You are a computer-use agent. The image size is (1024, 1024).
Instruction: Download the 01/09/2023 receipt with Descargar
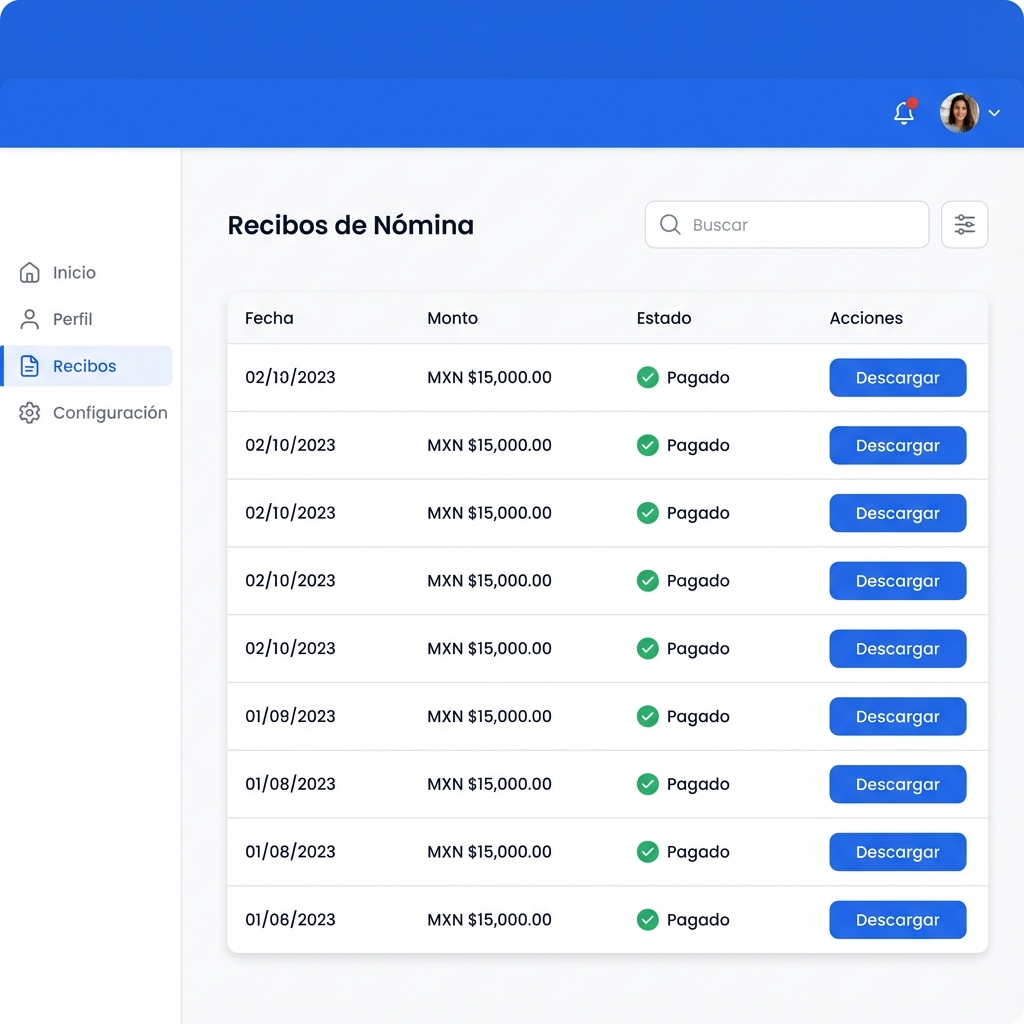coord(897,716)
